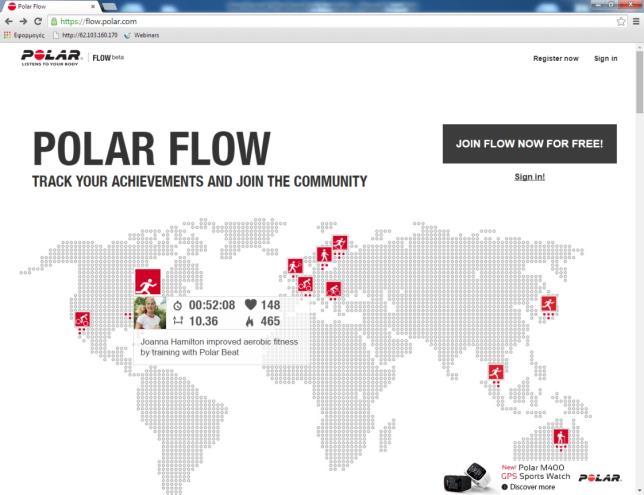Go back using the browser back arrow
Image resolution: width=644 pixels, height=495 pixels.
(8, 21)
